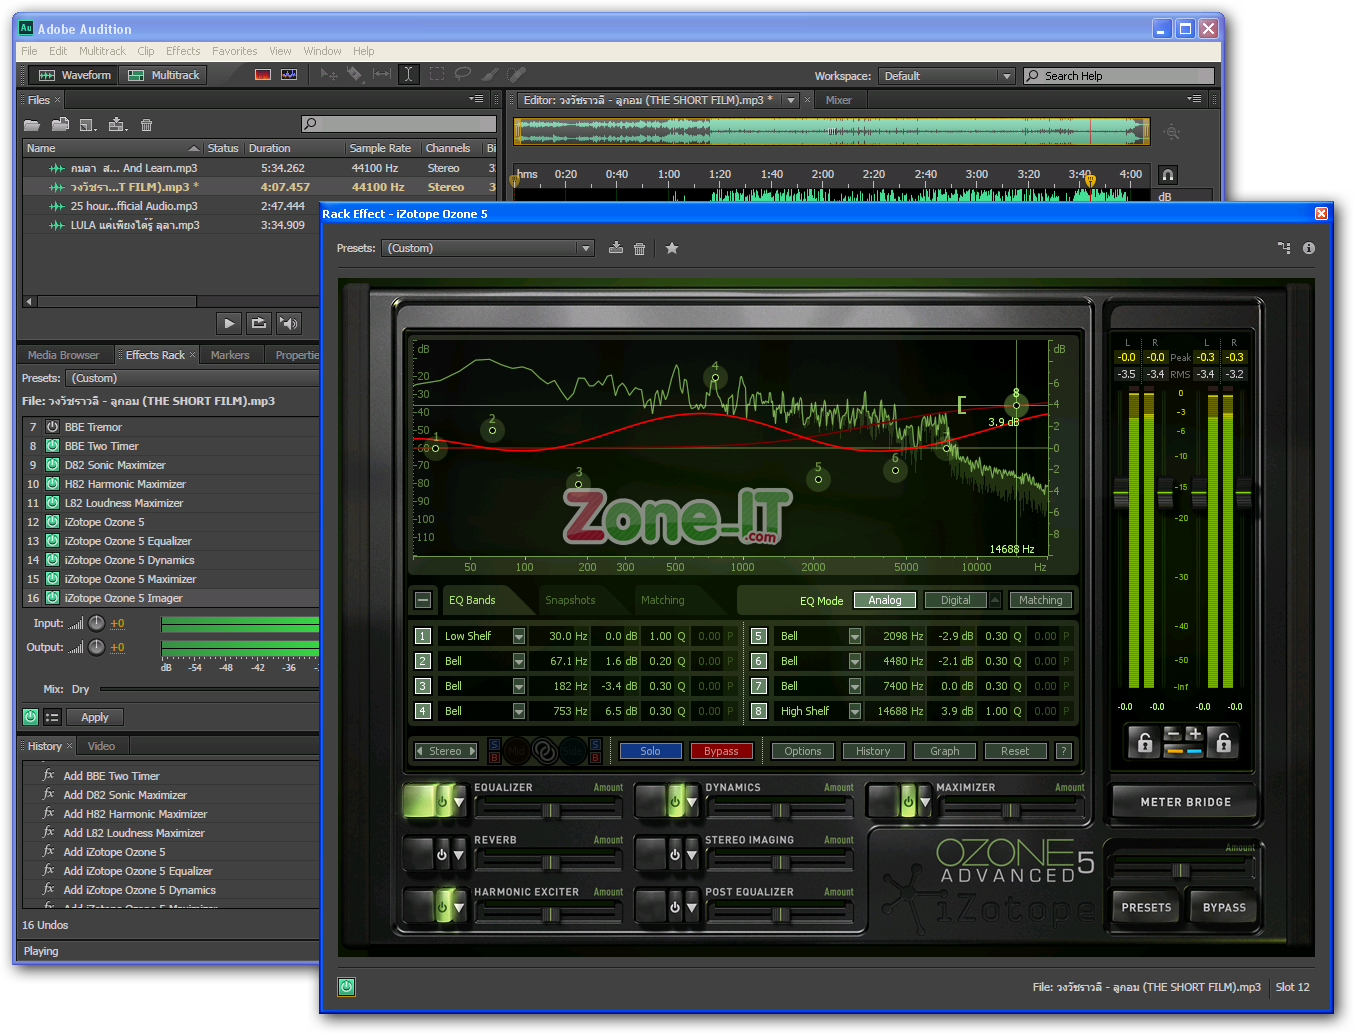
Task: Toggle Loop Playback in Files panel preview
Action: tap(259, 323)
